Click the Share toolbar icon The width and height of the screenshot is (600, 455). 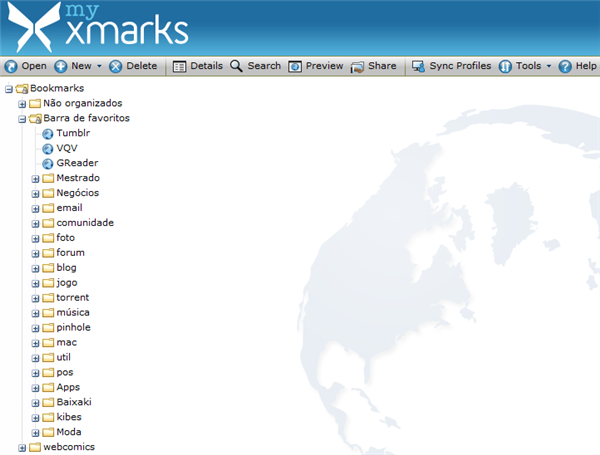(357, 67)
